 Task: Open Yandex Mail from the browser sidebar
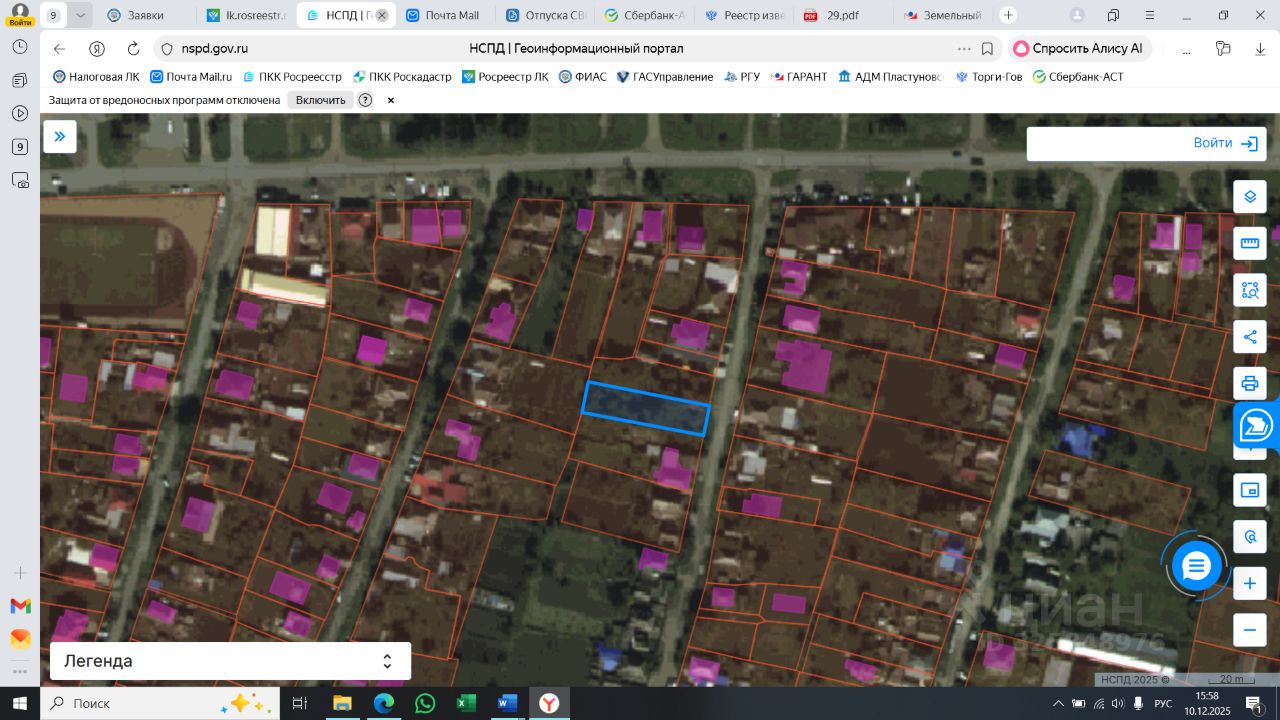(20, 638)
